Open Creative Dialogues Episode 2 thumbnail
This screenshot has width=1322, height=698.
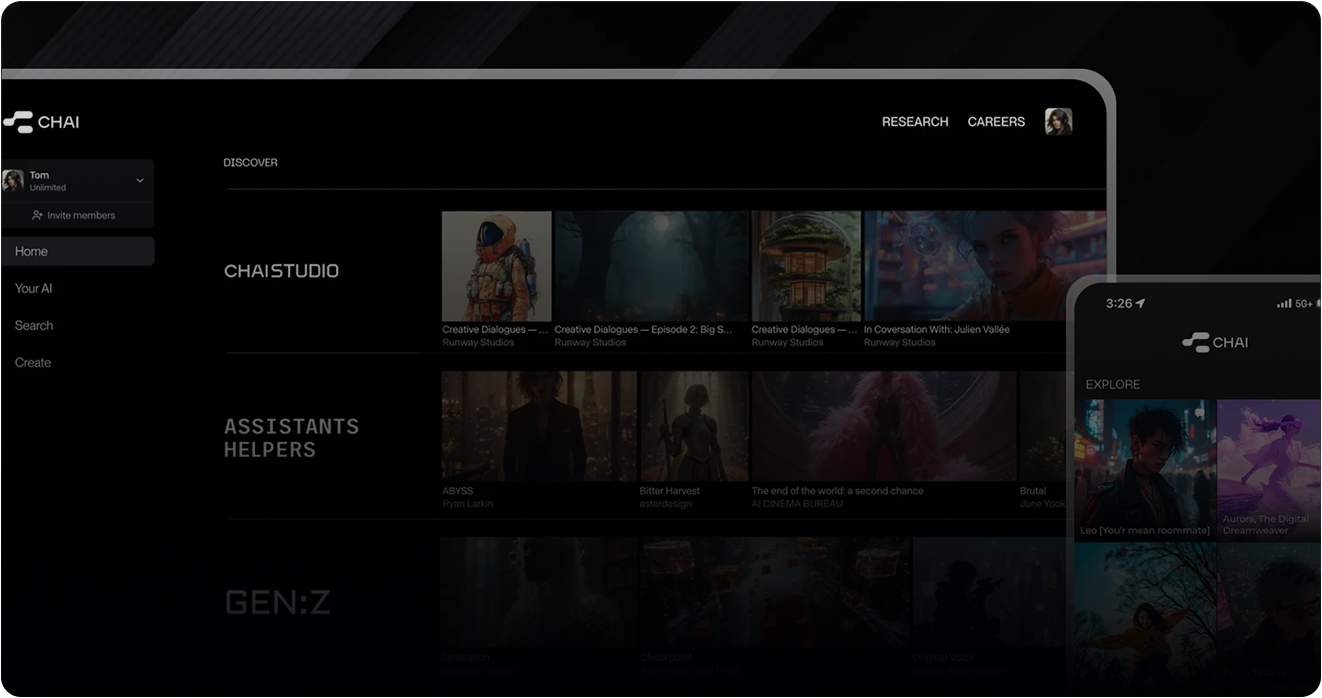(x=651, y=266)
